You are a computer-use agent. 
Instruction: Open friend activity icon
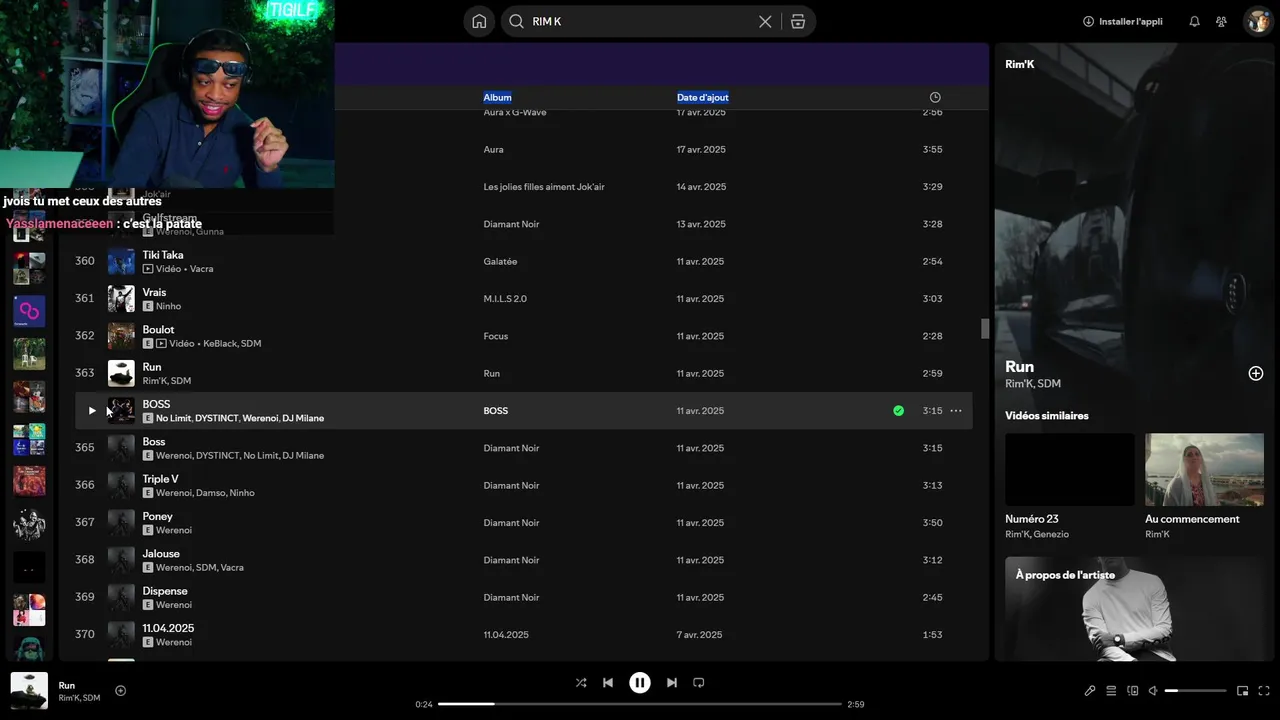pos(1221,21)
